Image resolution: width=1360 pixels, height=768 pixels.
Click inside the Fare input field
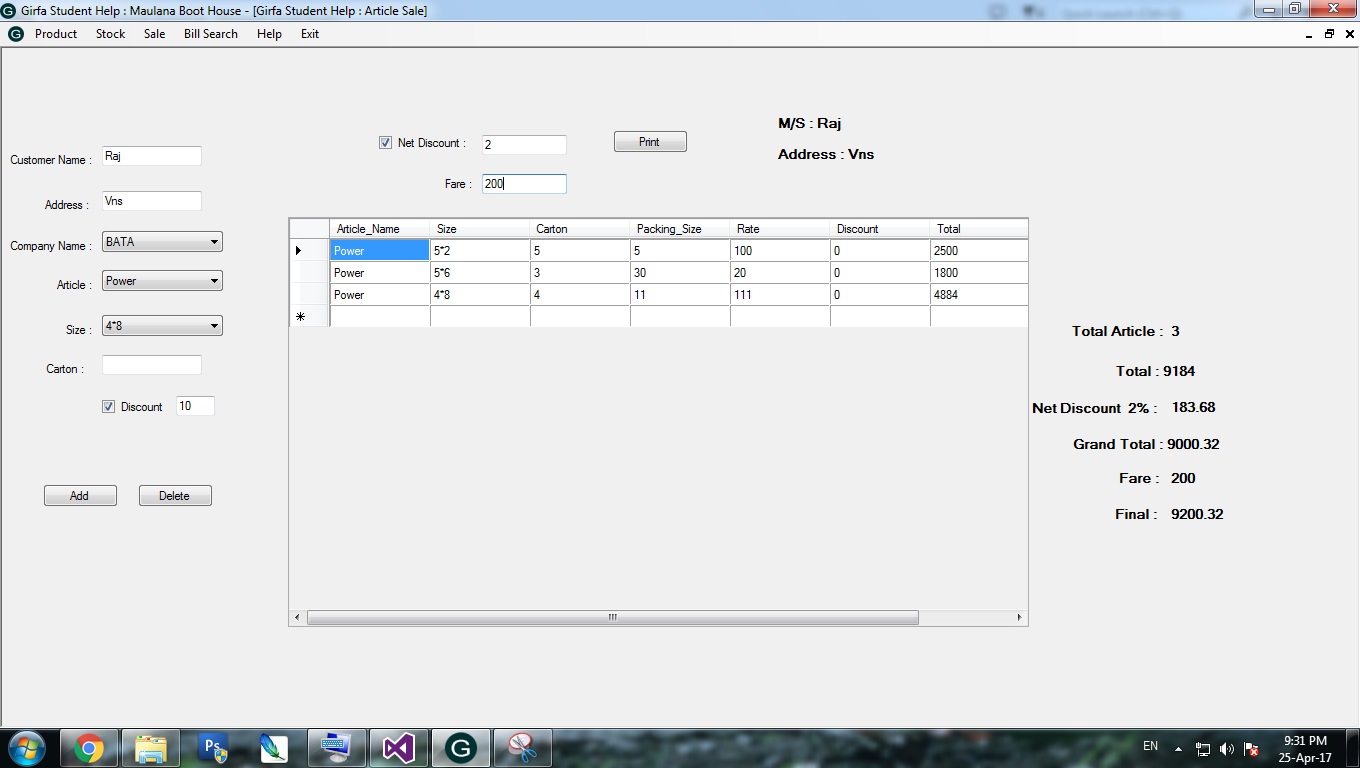524,183
